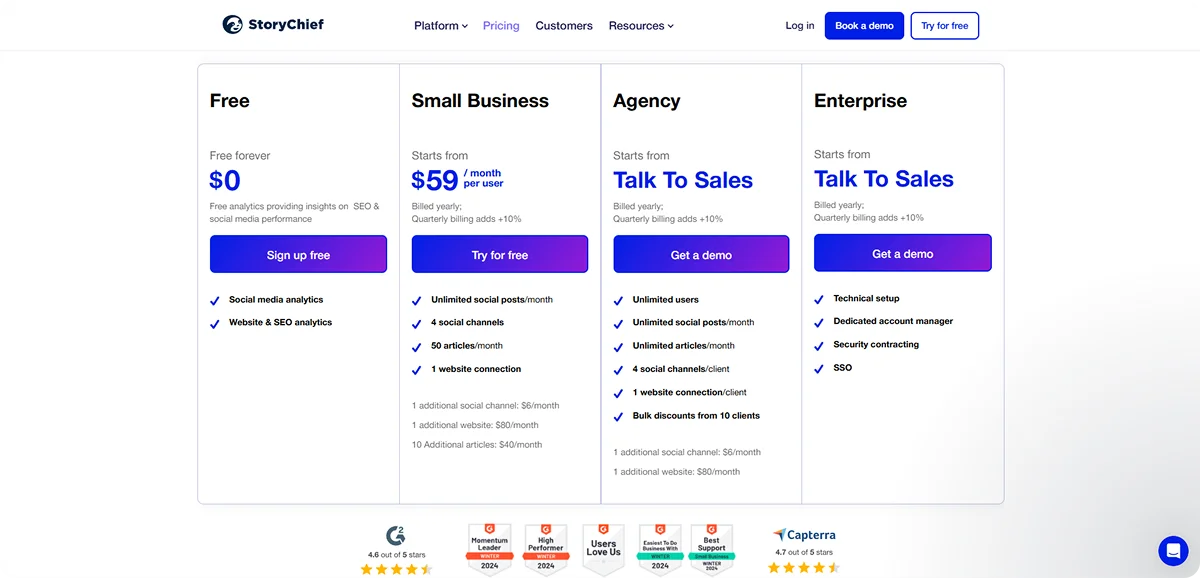Click Sign up free under Free plan

click(x=298, y=254)
